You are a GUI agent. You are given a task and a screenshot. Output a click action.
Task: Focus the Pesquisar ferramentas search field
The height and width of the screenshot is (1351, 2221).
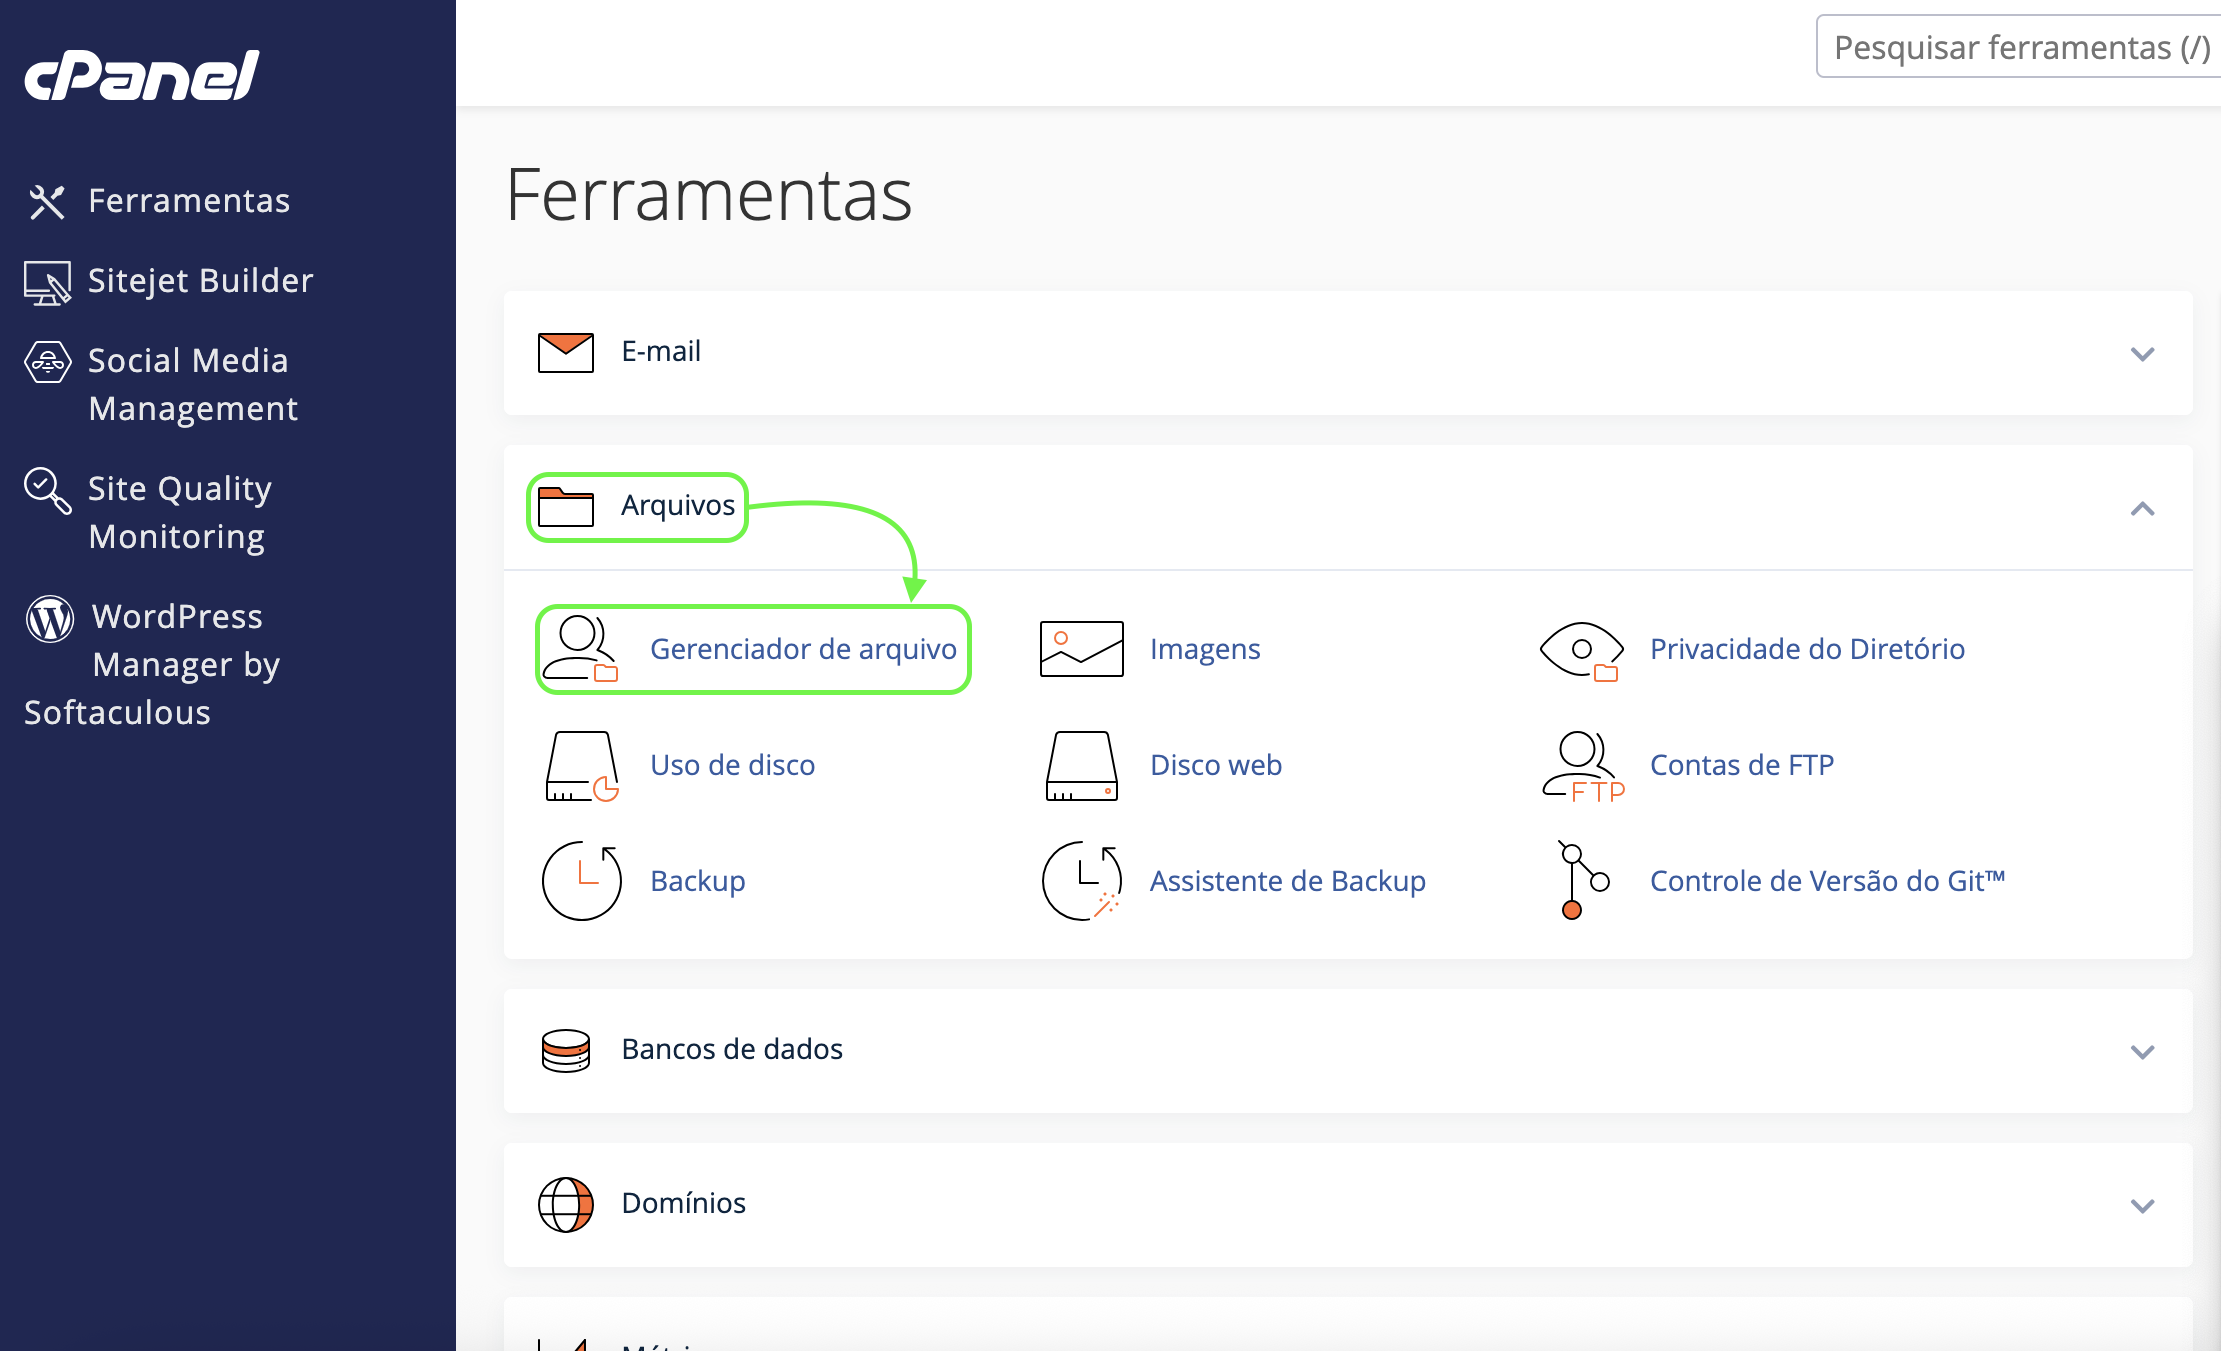click(2018, 47)
